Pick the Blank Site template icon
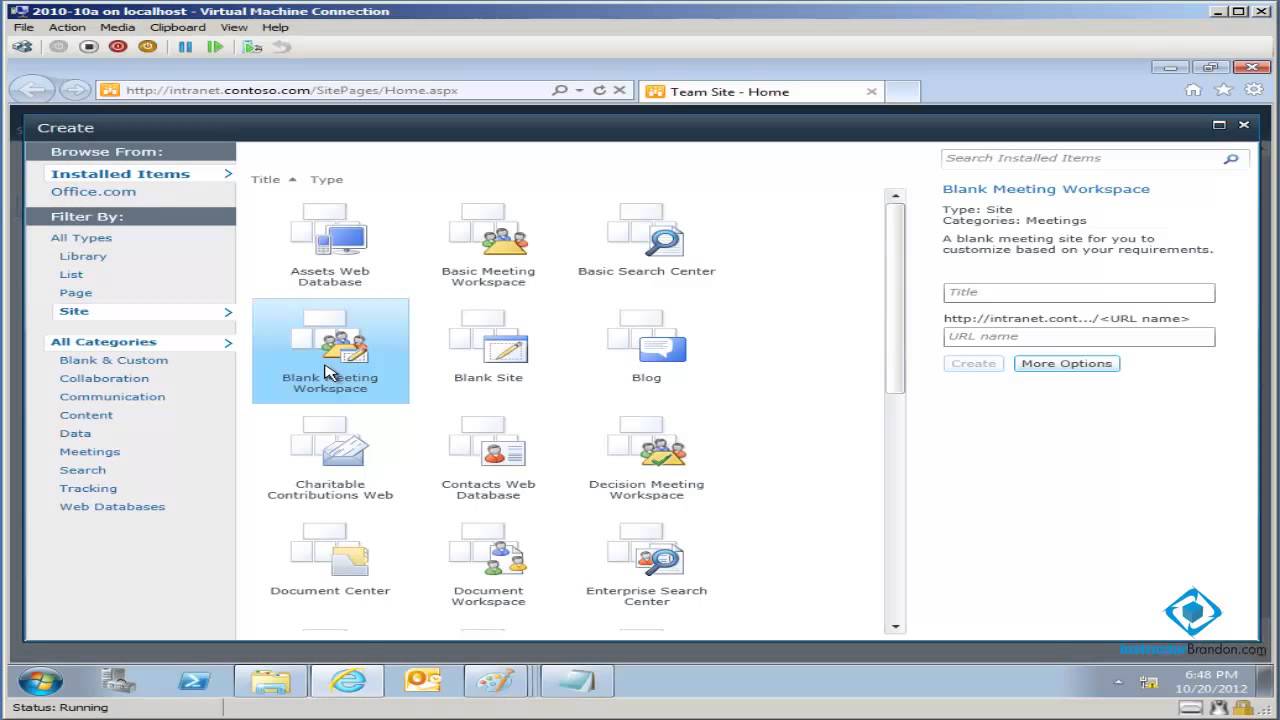 point(488,336)
